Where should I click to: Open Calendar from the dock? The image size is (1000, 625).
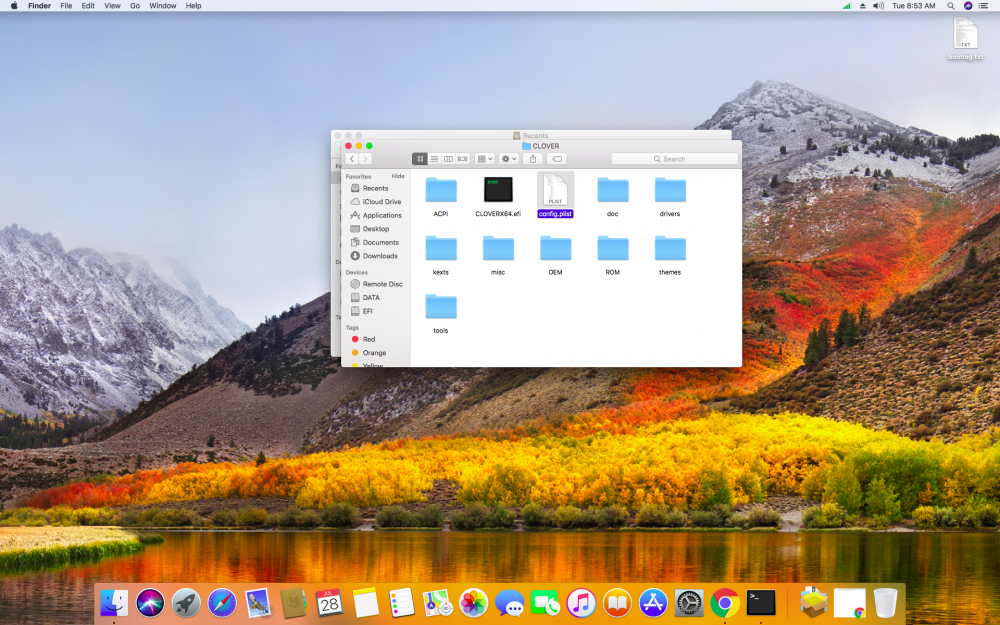330,603
